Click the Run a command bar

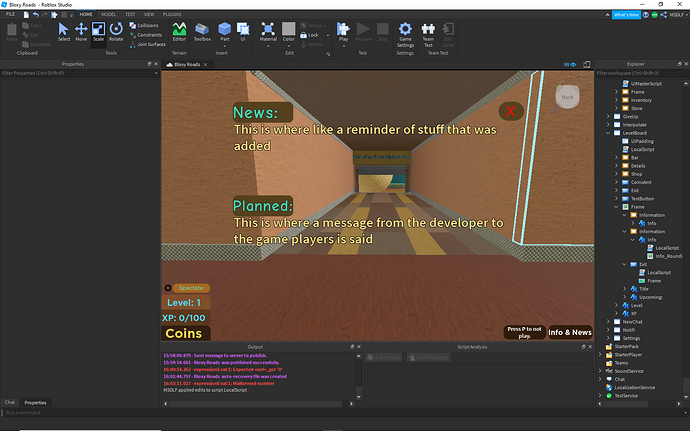click(x=343, y=413)
